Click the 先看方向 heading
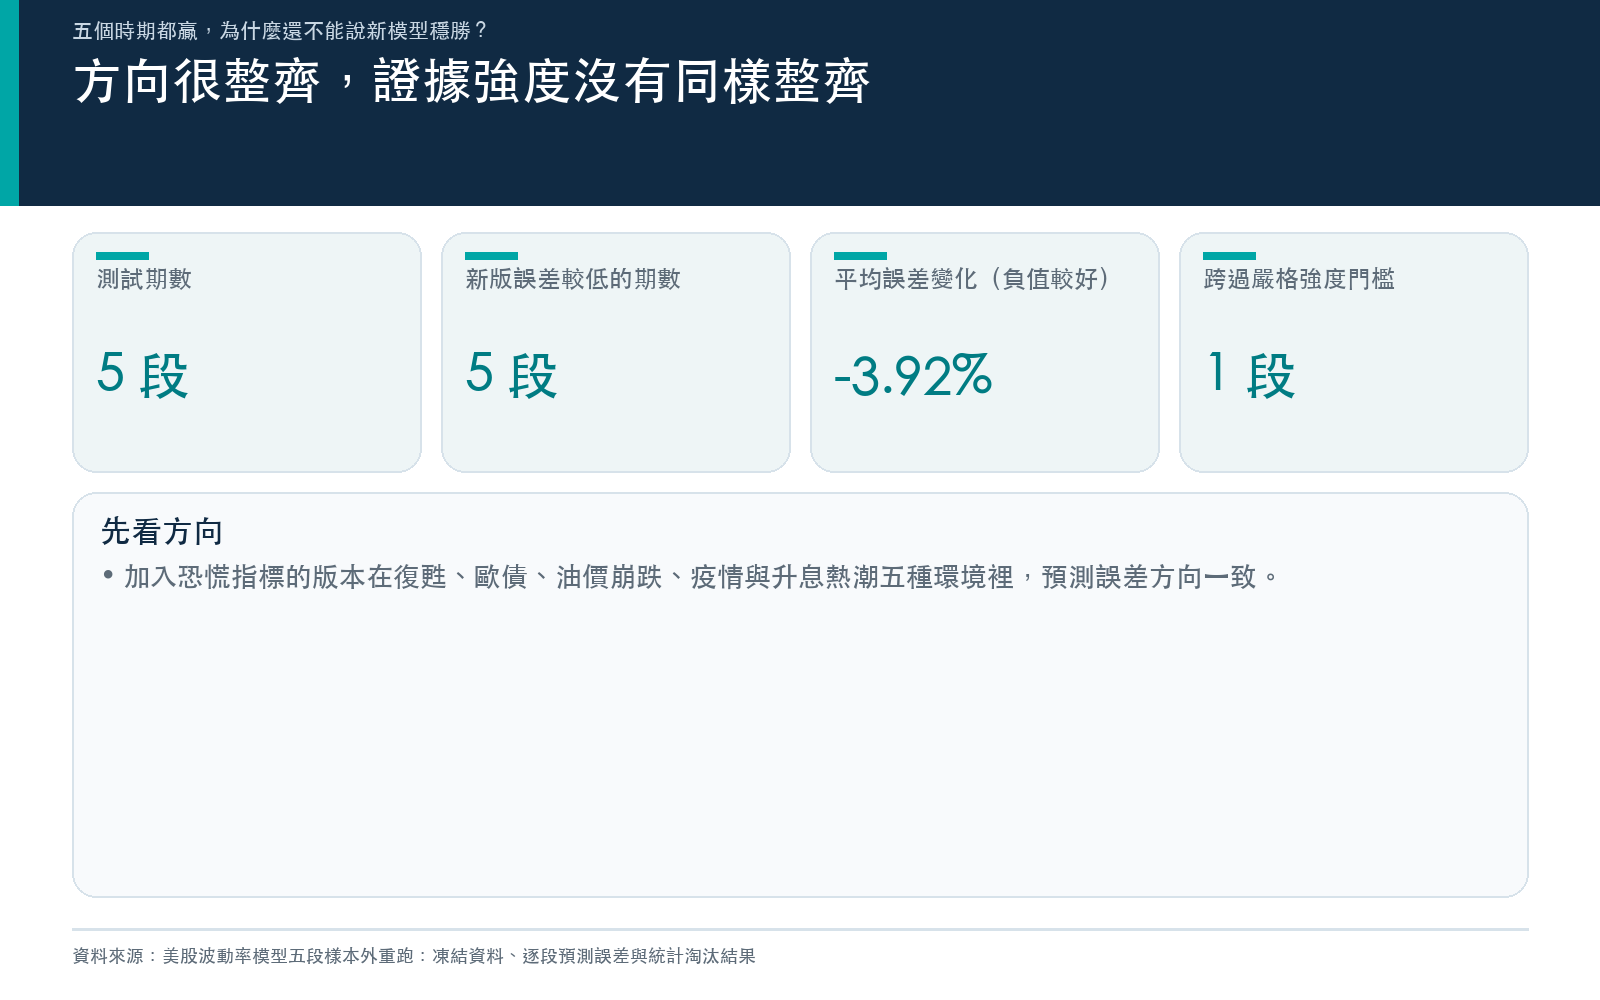1600x1000 pixels. [162, 531]
